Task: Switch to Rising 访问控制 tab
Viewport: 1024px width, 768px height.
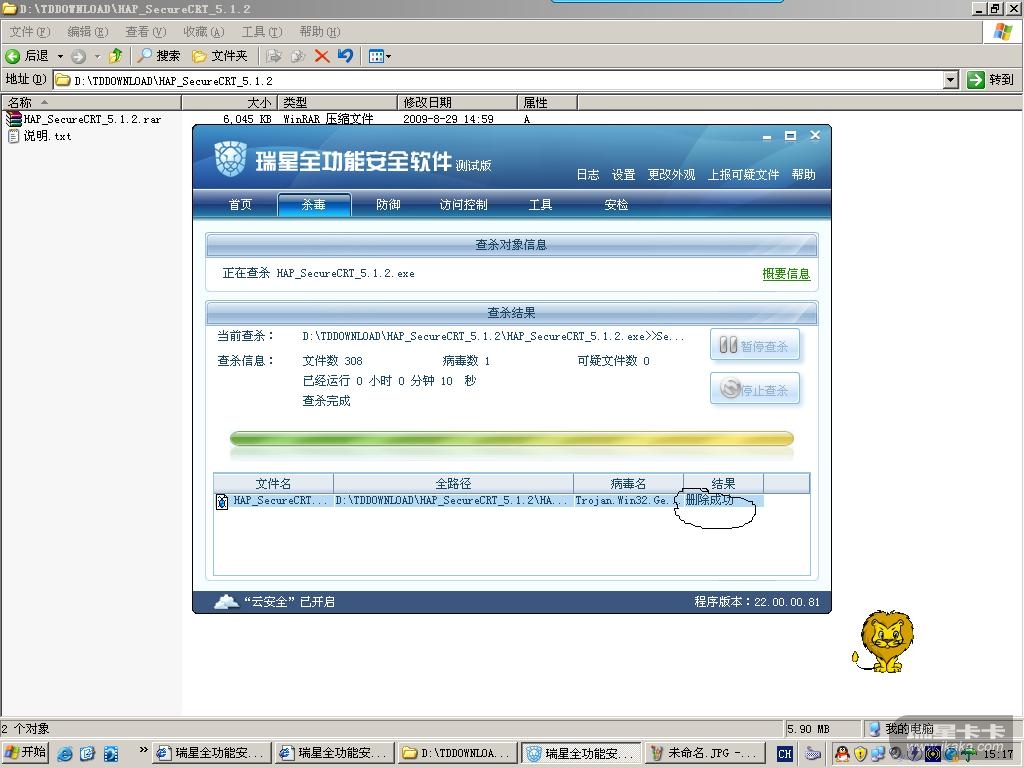Action: pos(463,204)
